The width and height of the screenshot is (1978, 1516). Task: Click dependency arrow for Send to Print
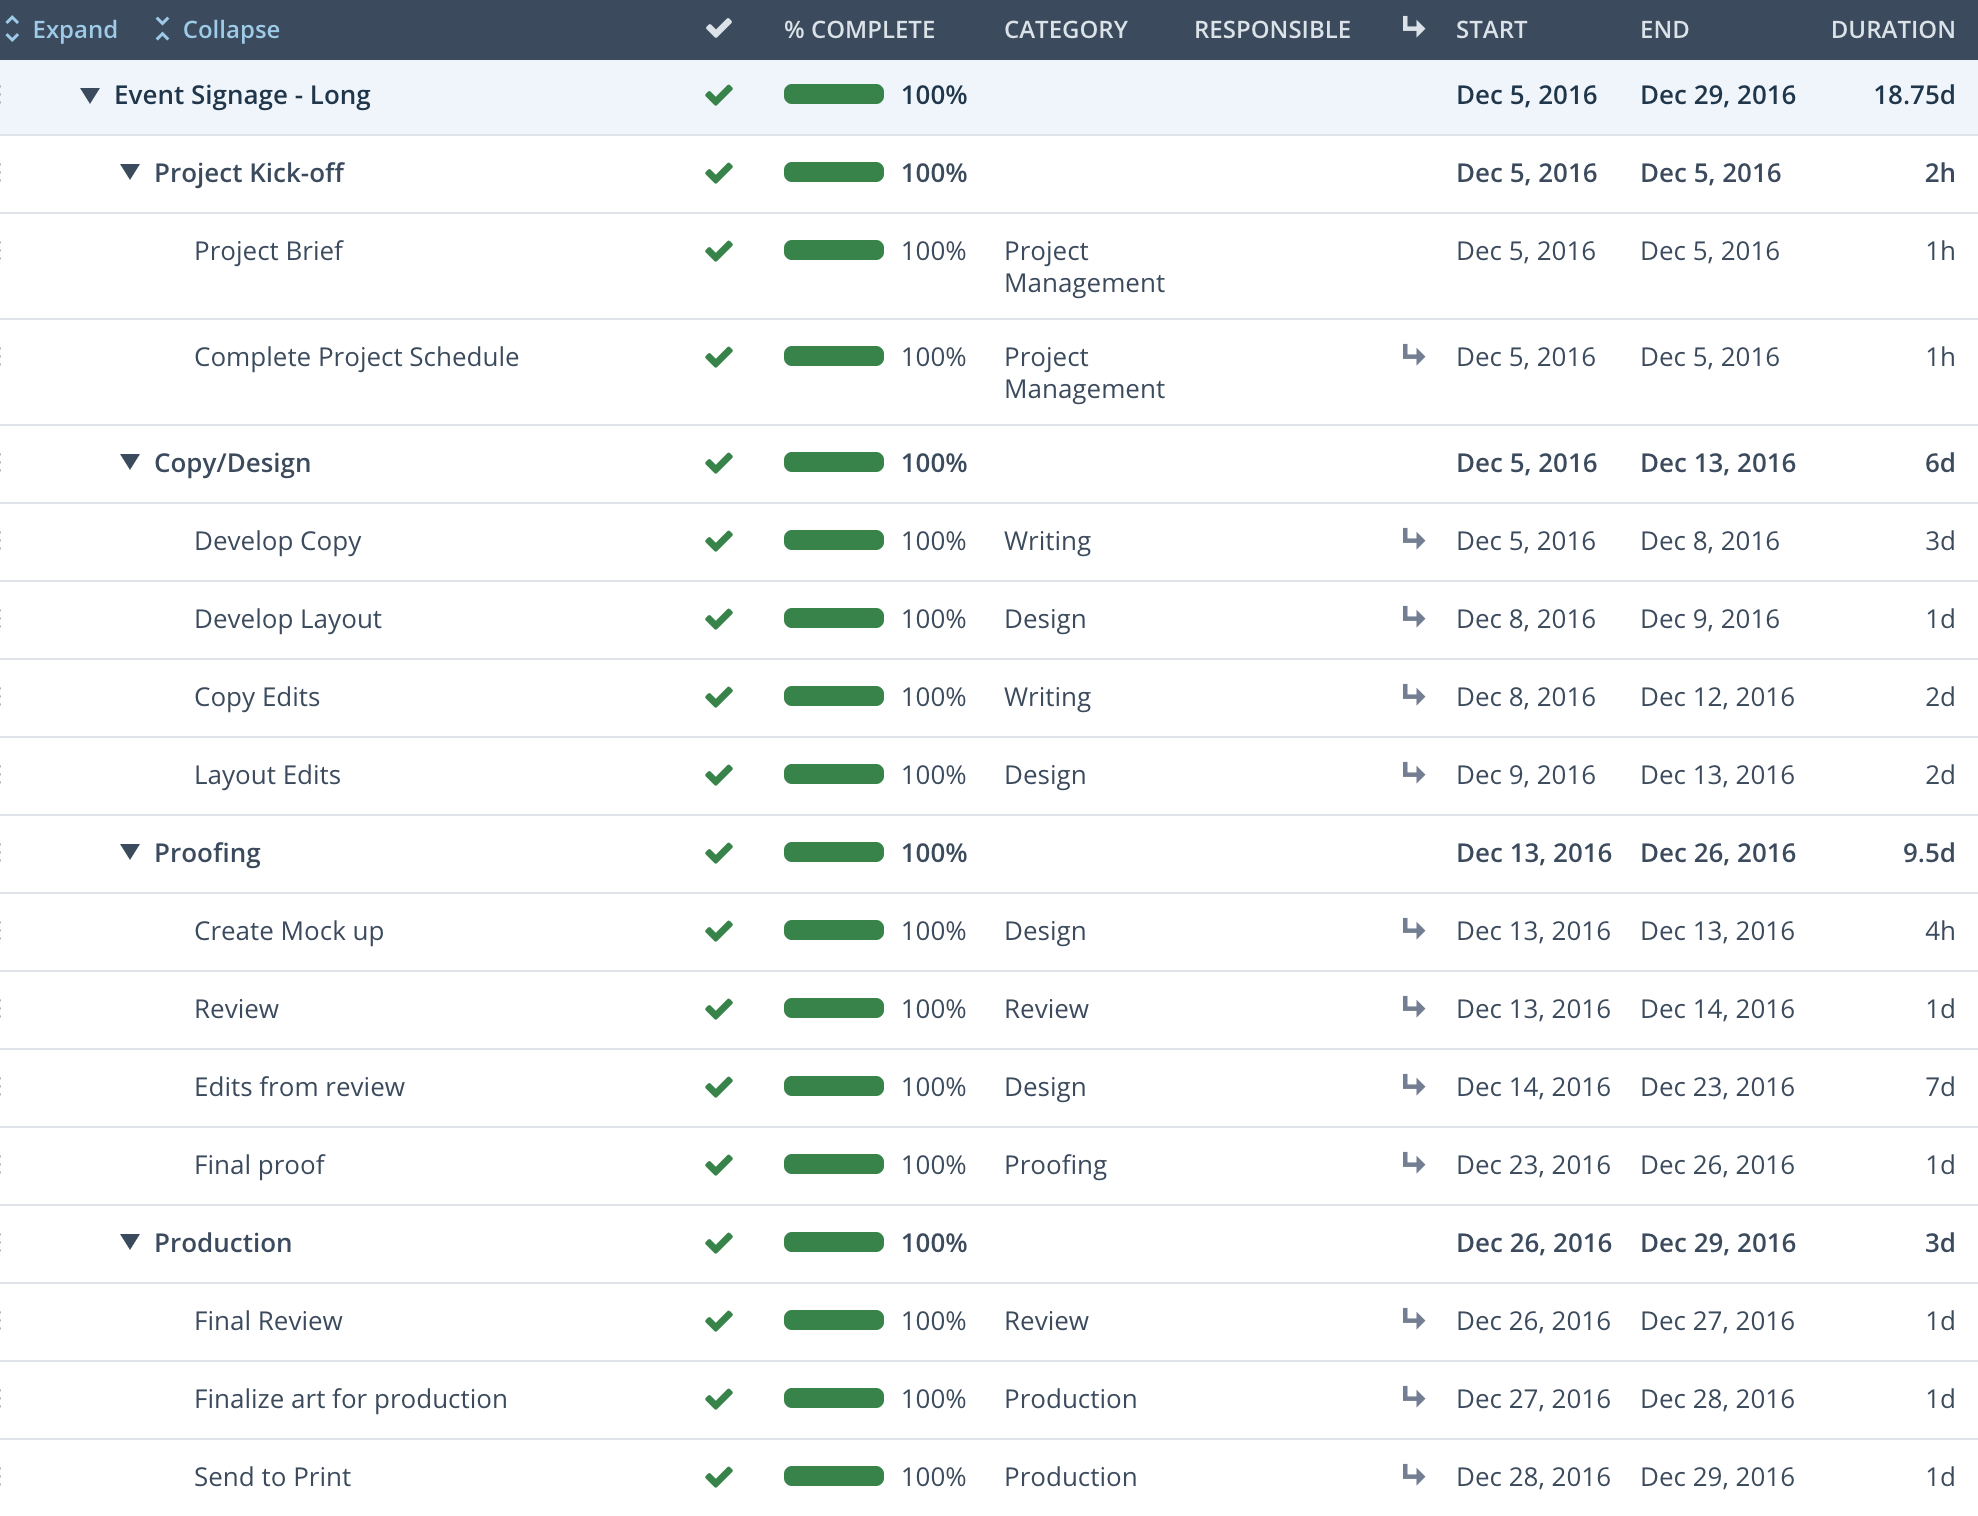click(1413, 1475)
